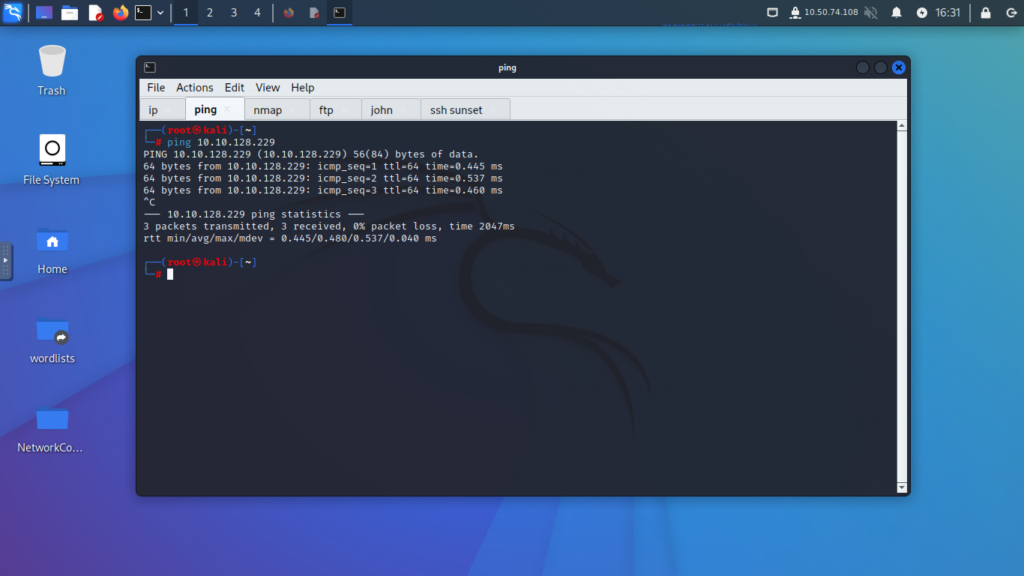Viewport: 1024px width, 576px height.
Task: Expand the left edge side panel handle
Action: [6, 261]
